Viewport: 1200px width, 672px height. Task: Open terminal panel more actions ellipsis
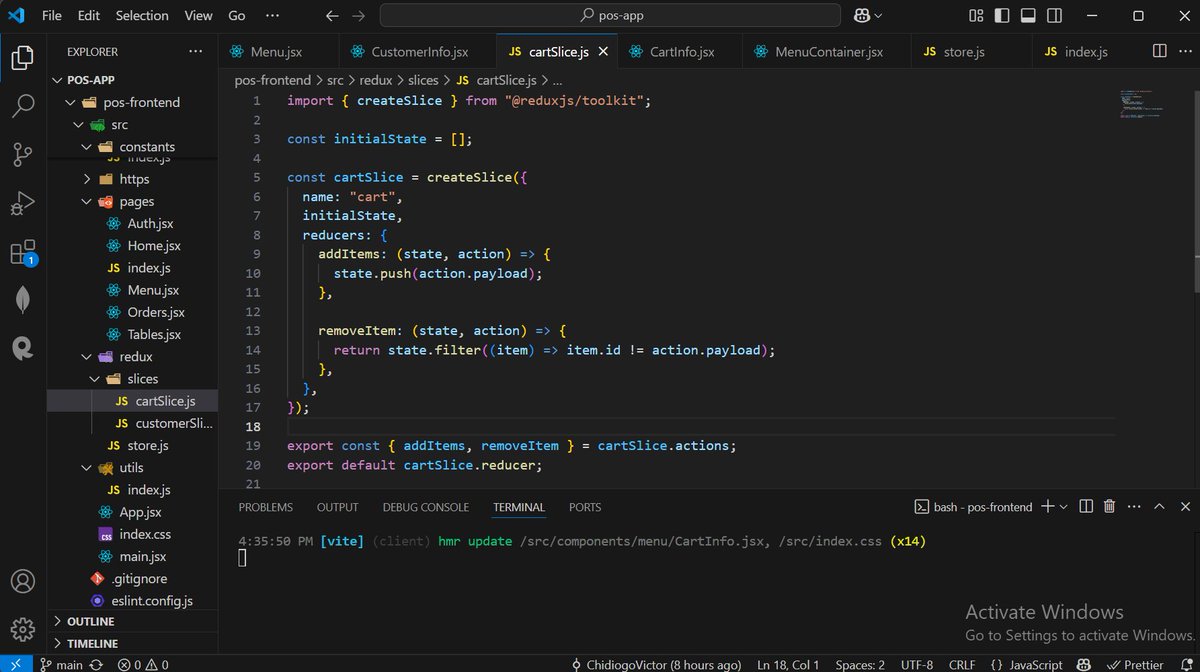[x=1134, y=507]
